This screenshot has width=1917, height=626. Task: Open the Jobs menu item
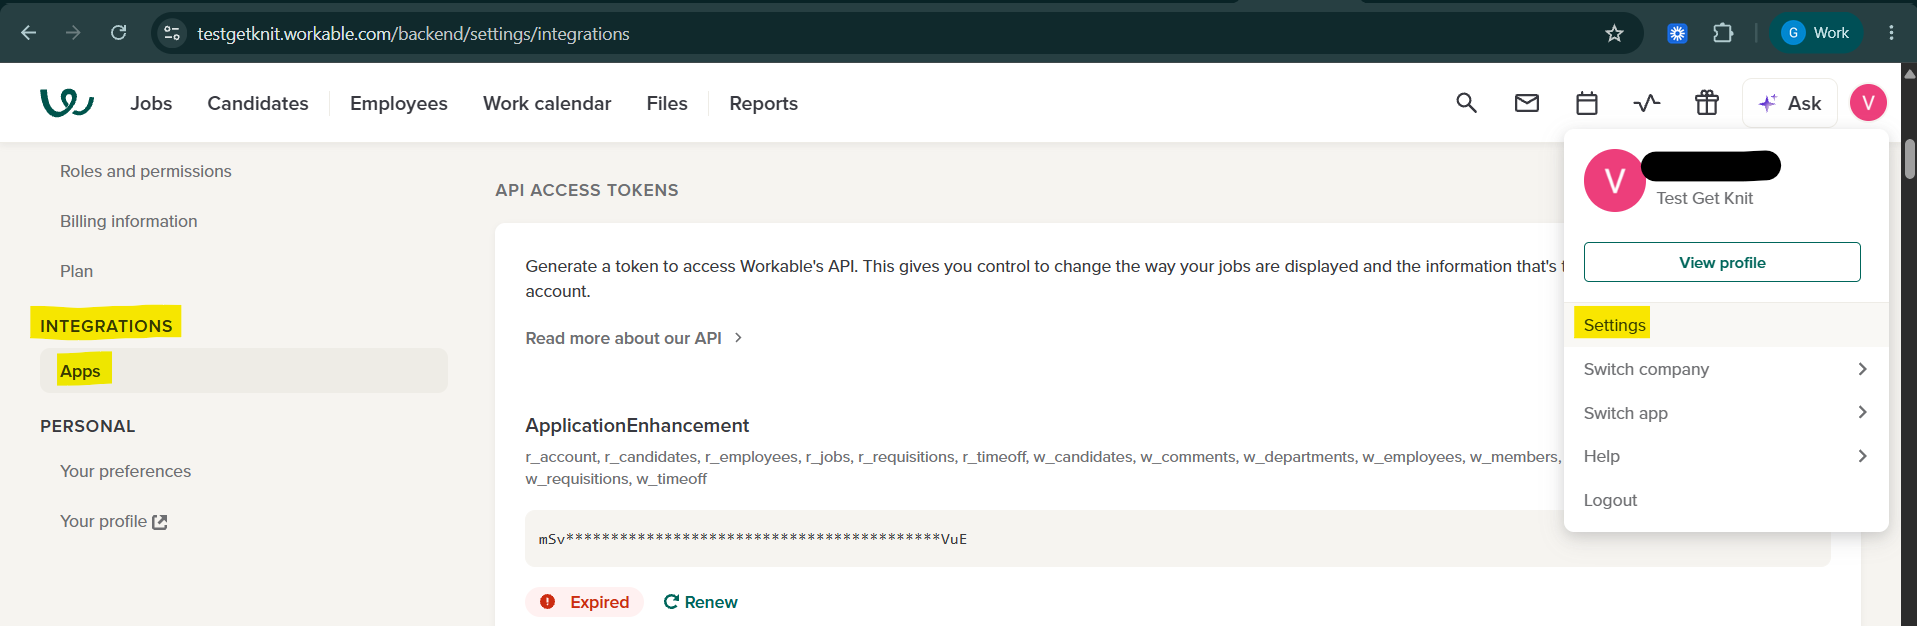pos(151,104)
